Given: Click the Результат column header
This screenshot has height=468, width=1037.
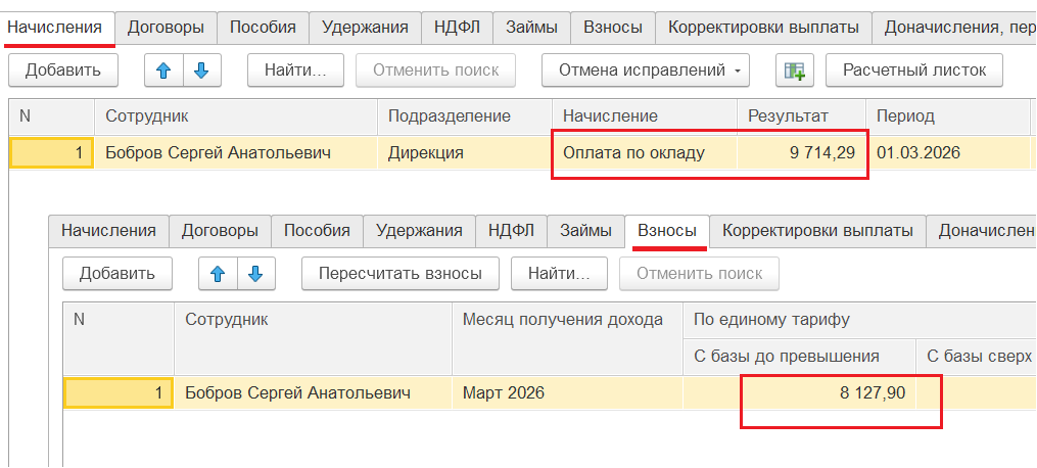Looking at the screenshot, I should click(788, 116).
